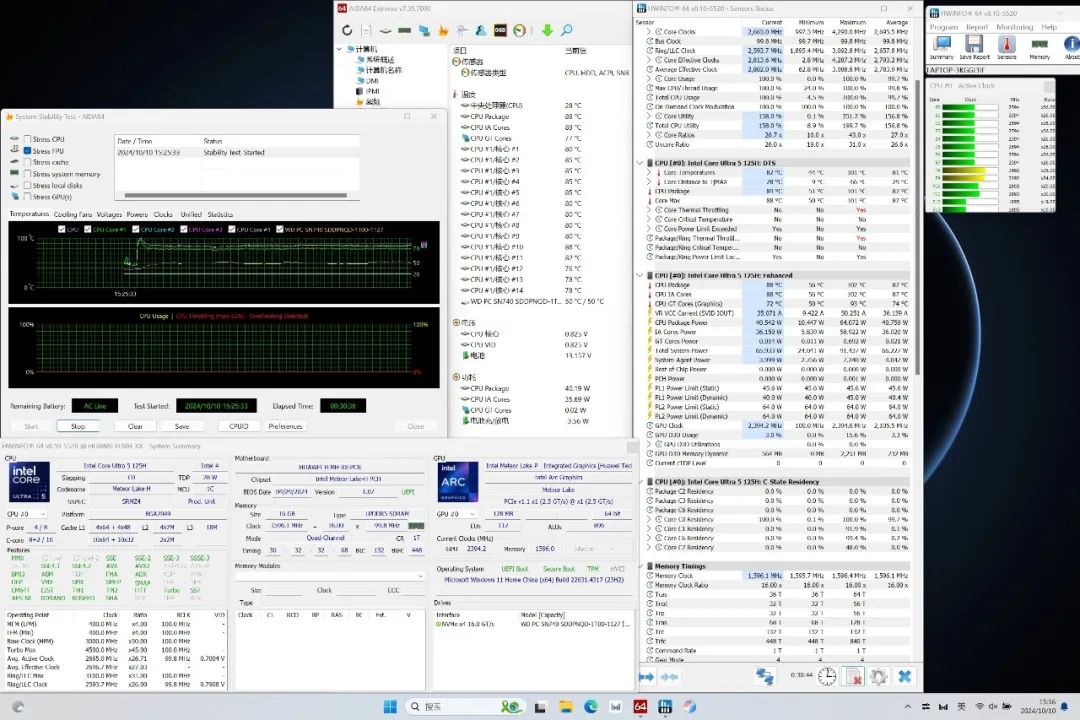Click the Intel Core Ultra 5 logo
This screenshot has height=720, width=1080.
point(28,482)
